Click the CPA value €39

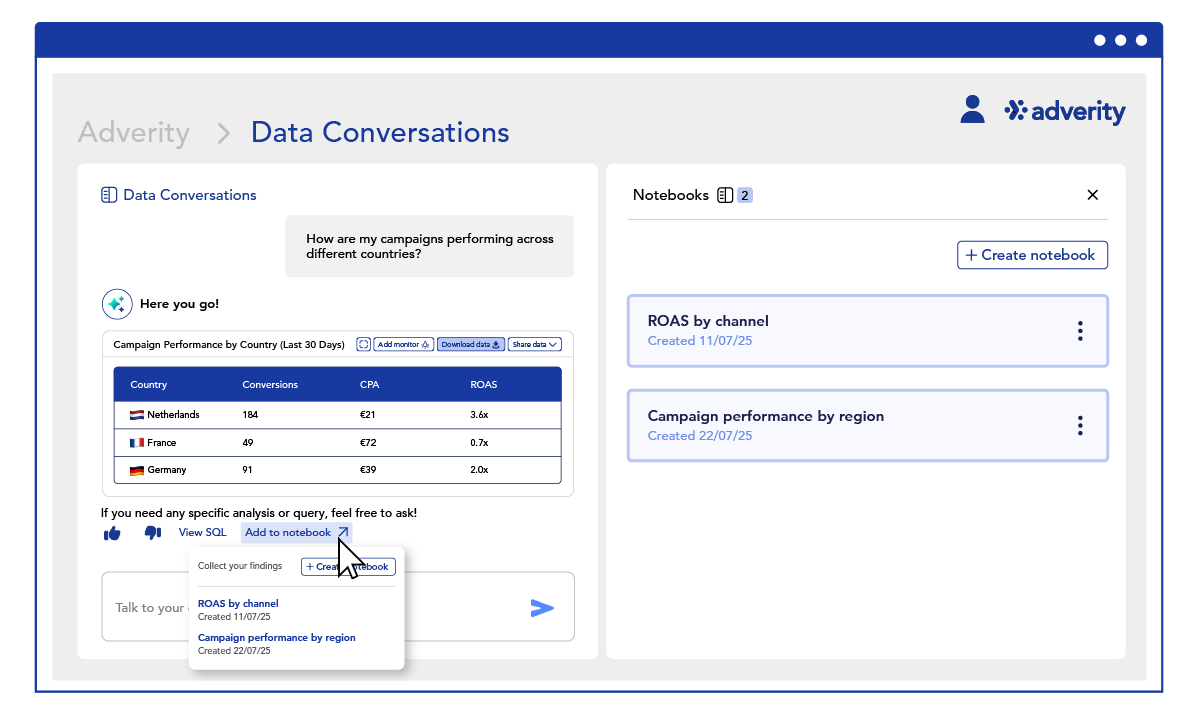367,470
